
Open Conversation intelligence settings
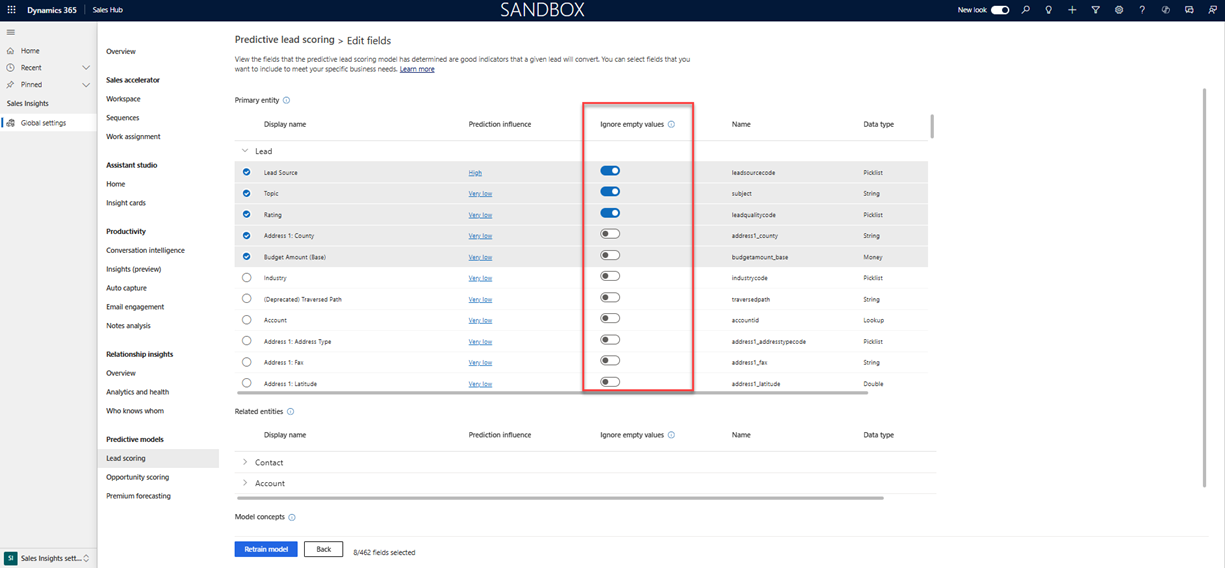[145, 250]
